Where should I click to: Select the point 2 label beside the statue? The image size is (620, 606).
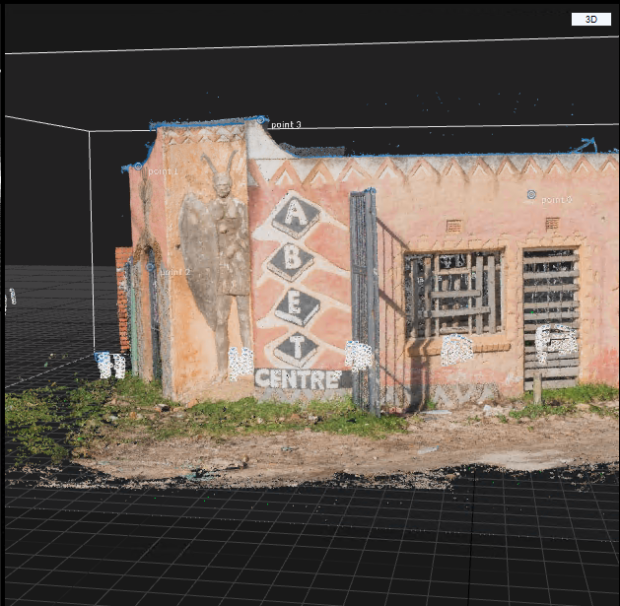[x=175, y=271]
